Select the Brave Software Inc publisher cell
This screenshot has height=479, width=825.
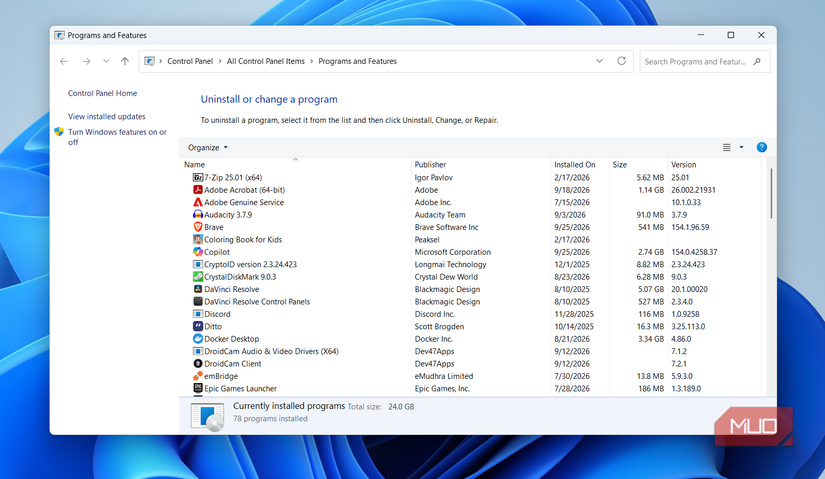[447, 227]
